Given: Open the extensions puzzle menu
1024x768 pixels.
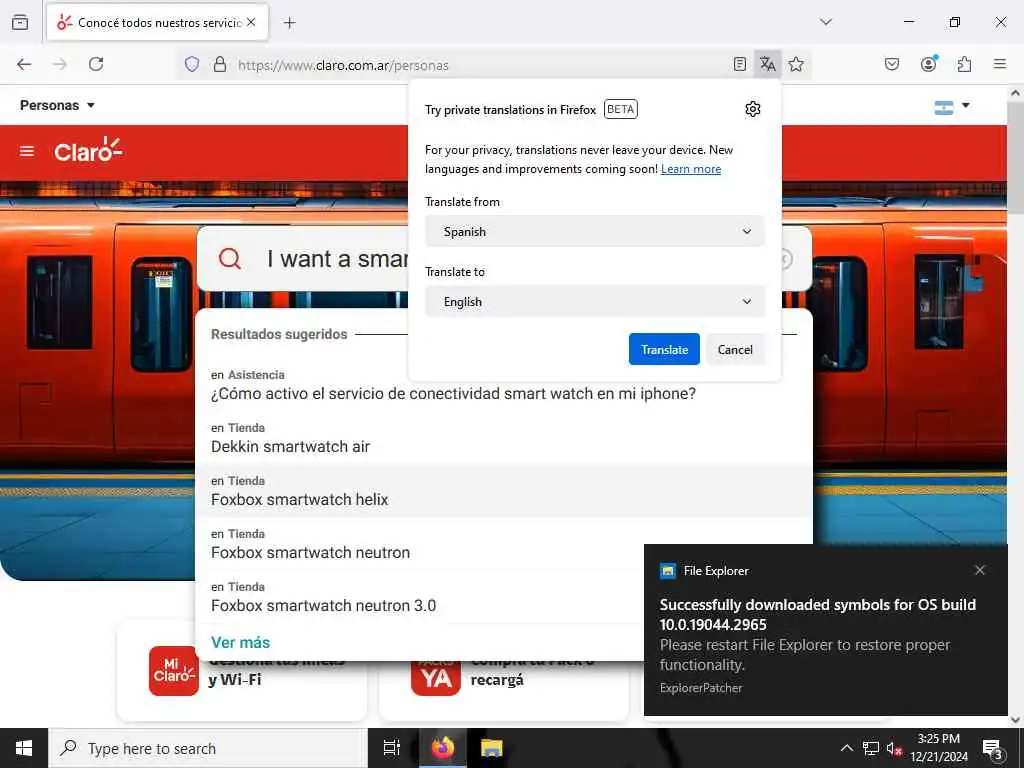Looking at the screenshot, I should point(964,64).
